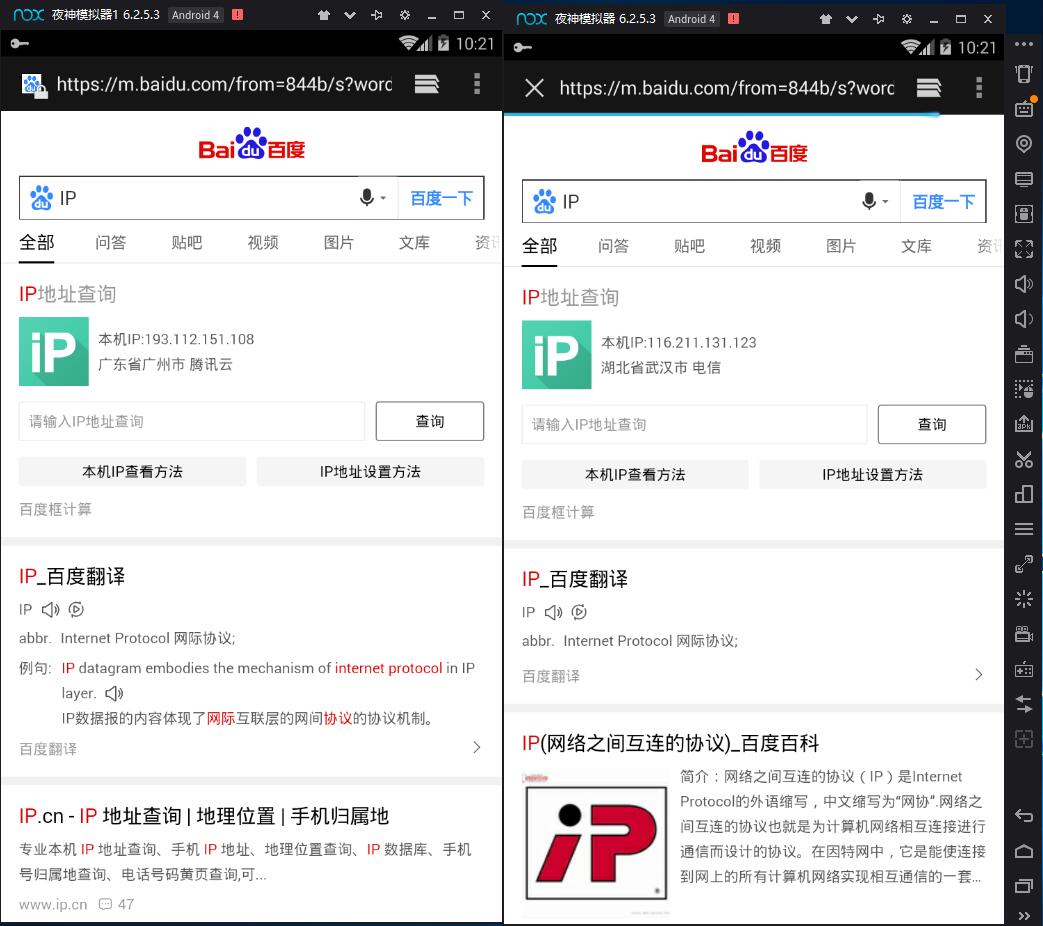Open the Nox screen video recorder
The image size is (1043, 926).
click(1024, 633)
